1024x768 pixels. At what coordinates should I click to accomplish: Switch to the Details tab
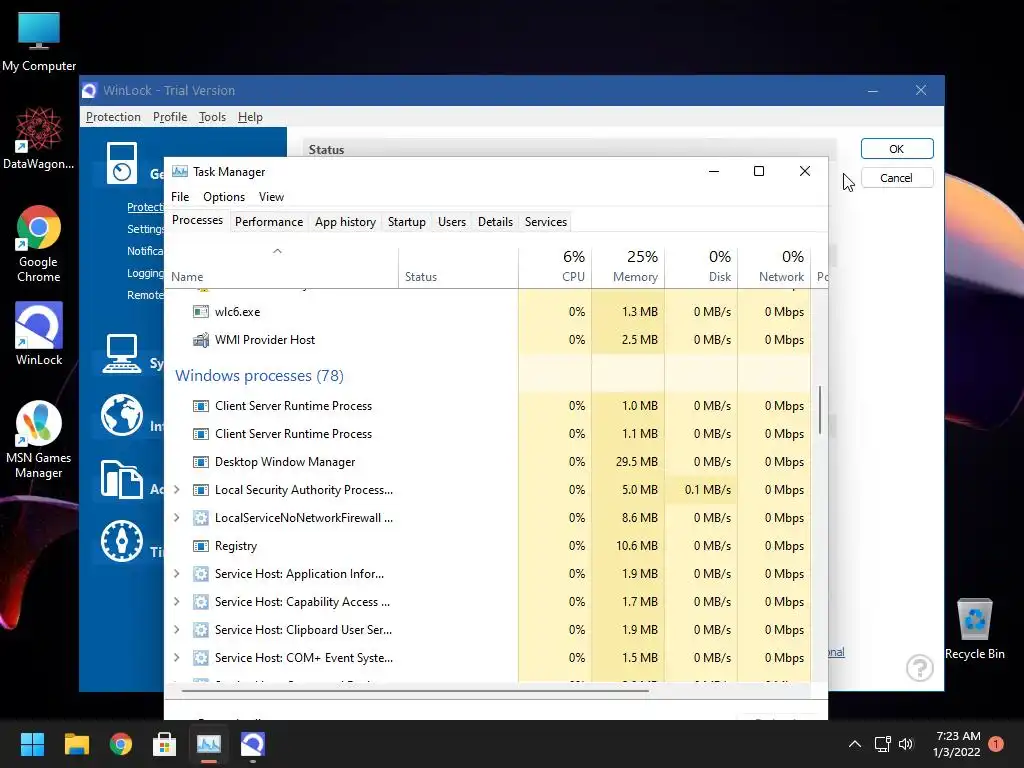(x=495, y=222)
